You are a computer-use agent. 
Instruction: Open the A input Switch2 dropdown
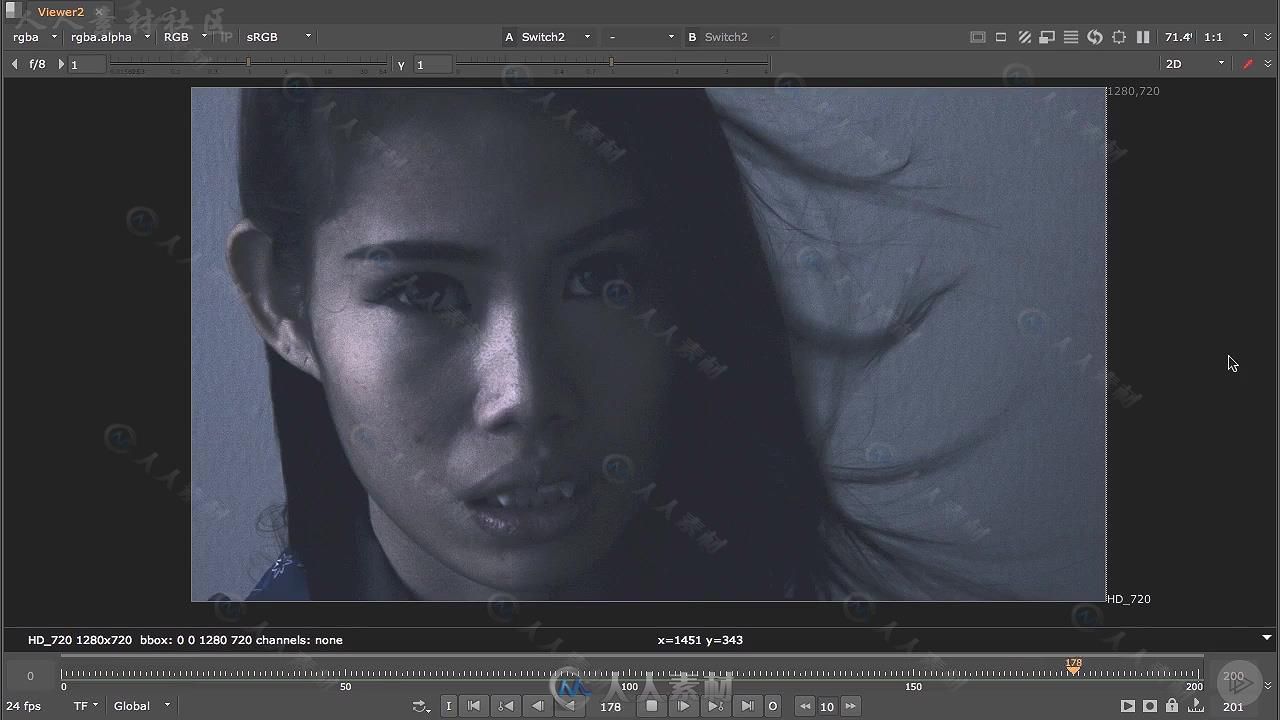(x=555, y=37)
